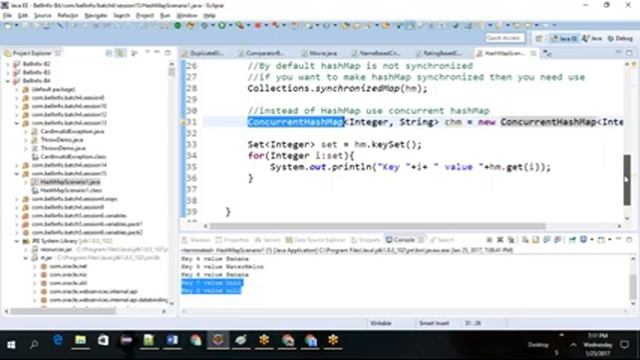Screen dimensions: 640x360
Task: Switch to the Debug perspective
Action: (620, 38)
